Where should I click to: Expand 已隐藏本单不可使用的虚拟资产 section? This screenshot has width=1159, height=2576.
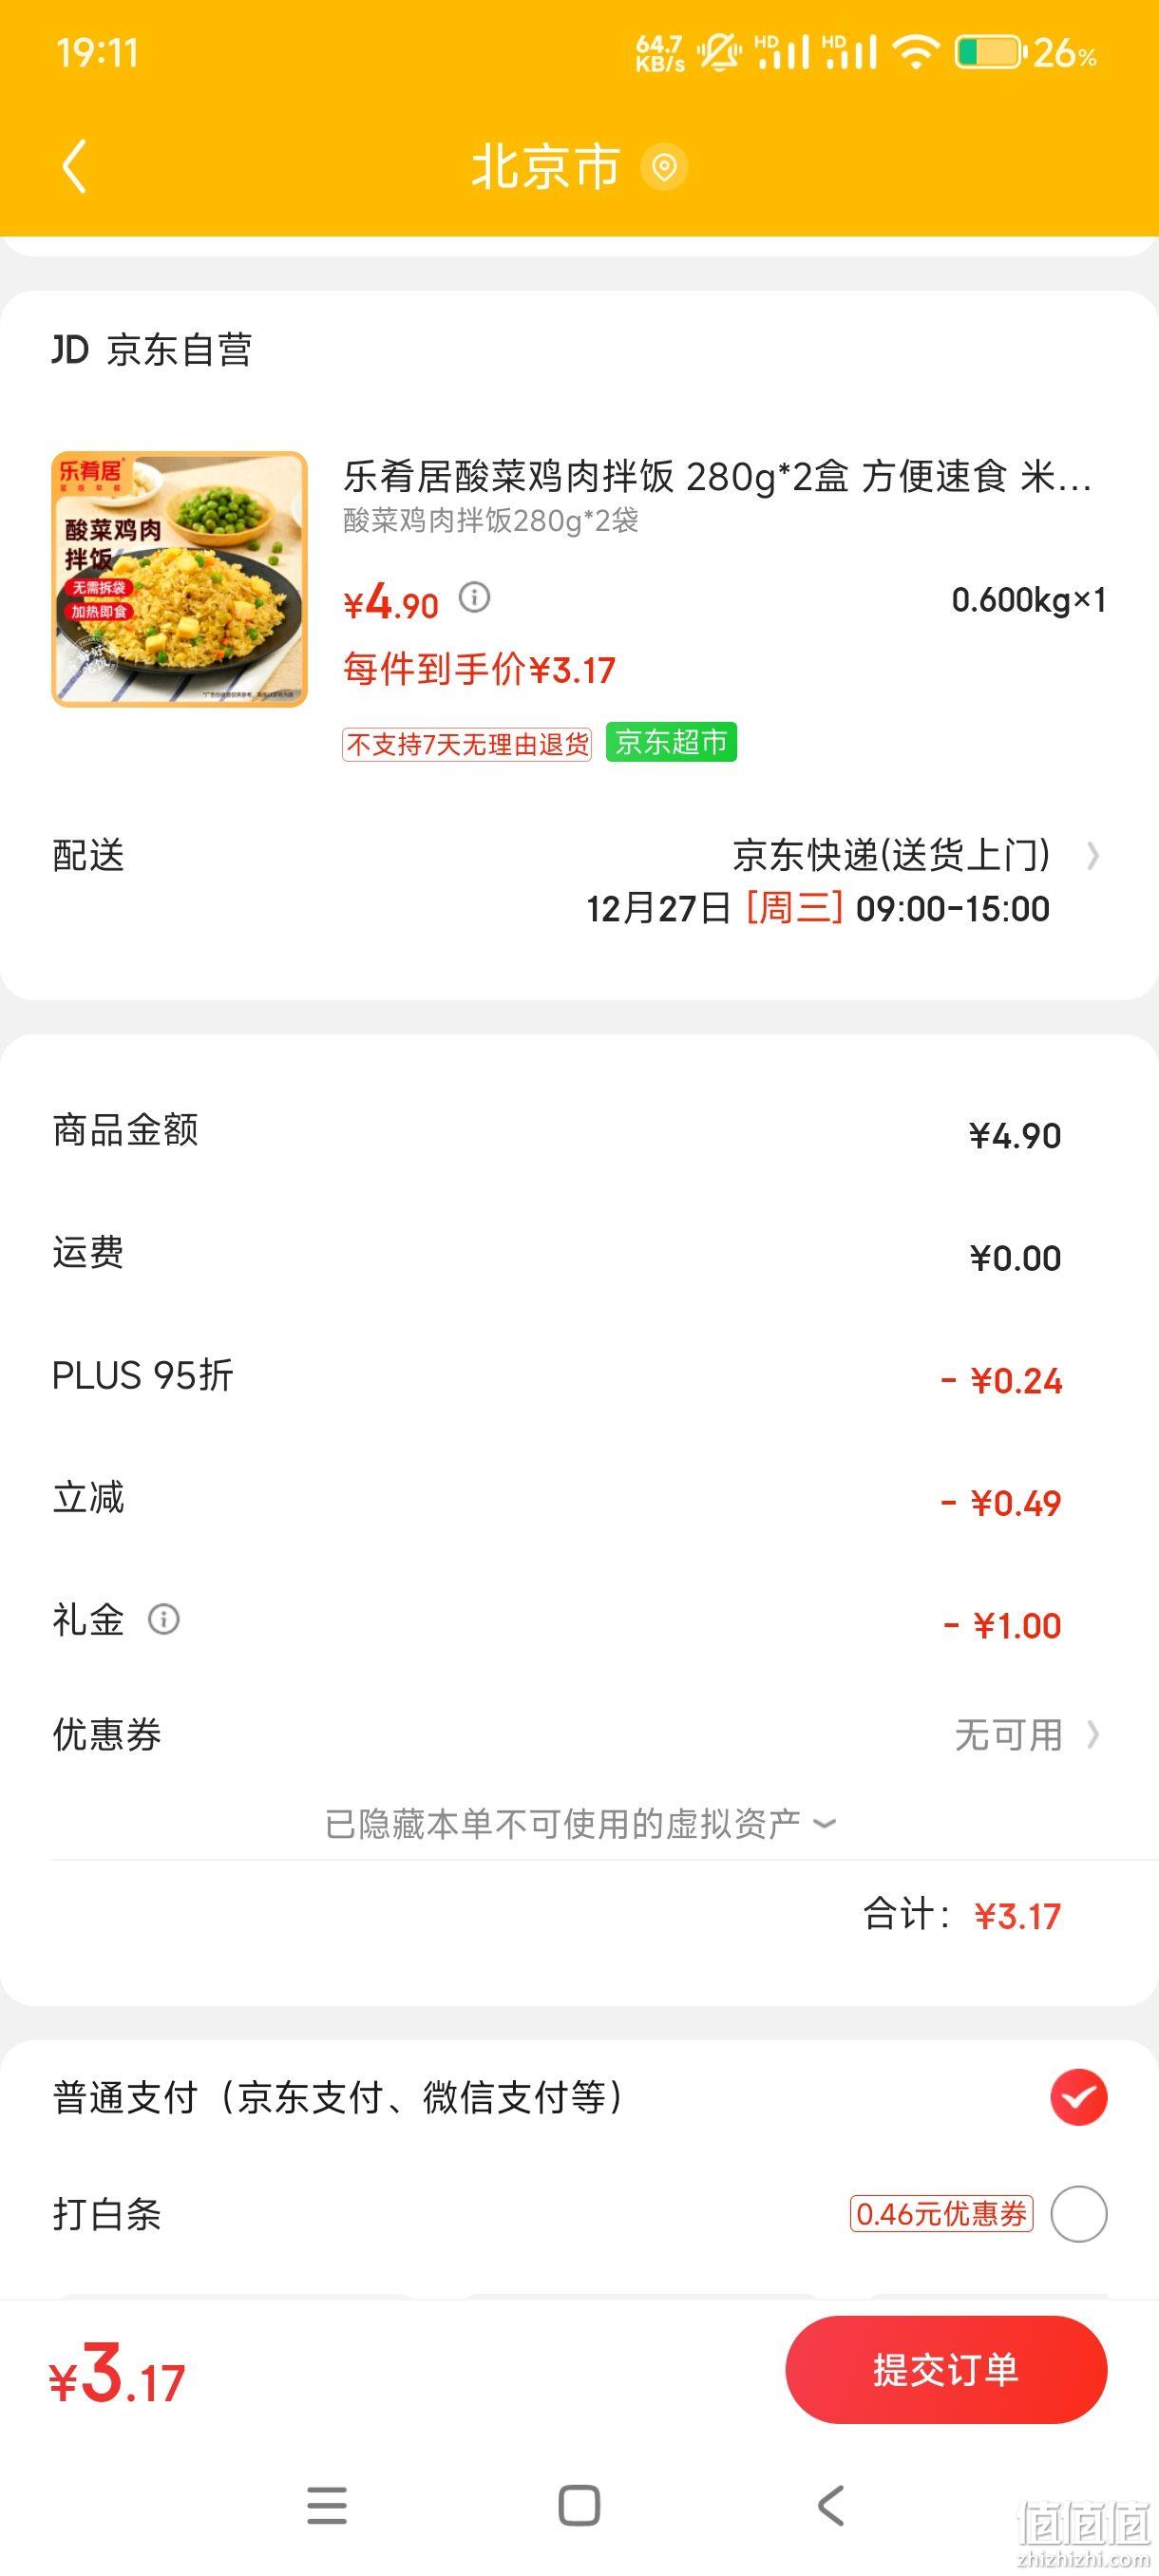tap(580, 1824)
